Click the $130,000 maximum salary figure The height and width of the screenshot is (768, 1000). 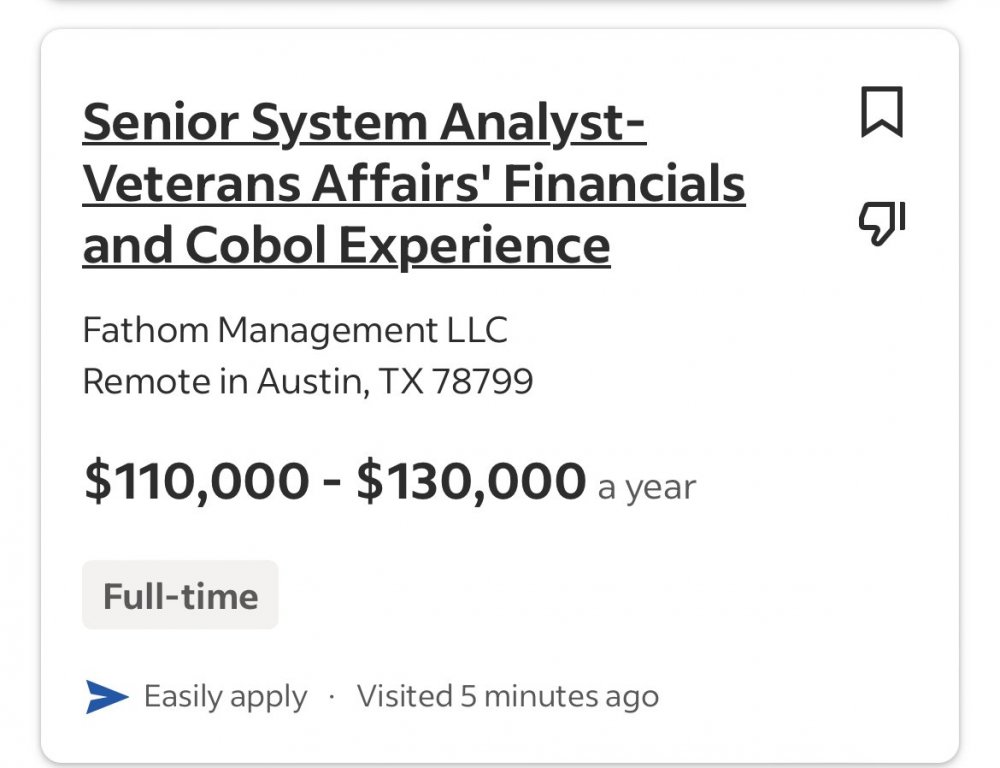click(470, 481)
